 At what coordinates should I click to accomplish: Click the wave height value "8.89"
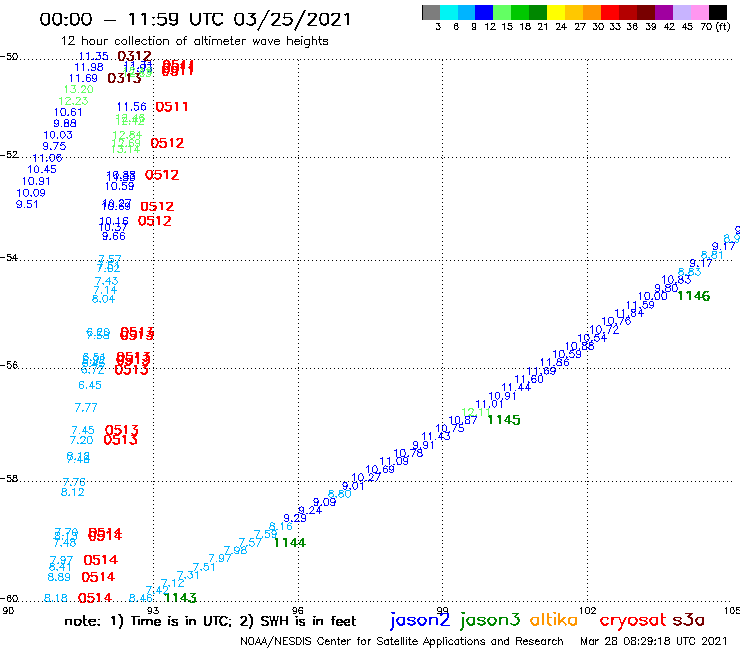click(x=59, y=577)
